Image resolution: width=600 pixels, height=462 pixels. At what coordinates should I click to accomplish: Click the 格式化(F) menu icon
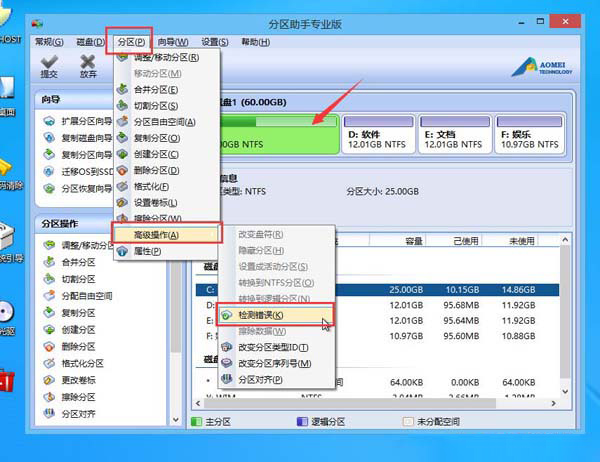tap(122, 186)
